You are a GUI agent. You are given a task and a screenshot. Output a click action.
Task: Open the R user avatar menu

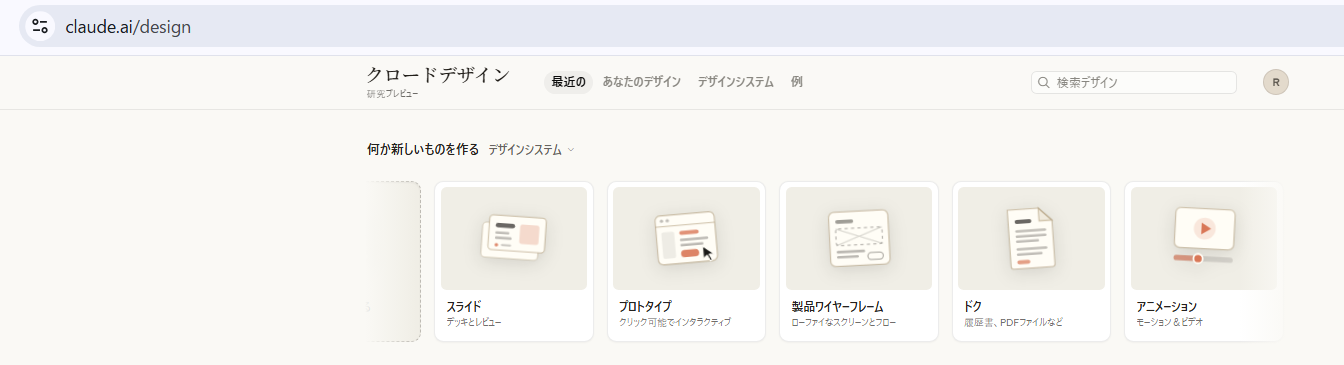pos(1275,82)
